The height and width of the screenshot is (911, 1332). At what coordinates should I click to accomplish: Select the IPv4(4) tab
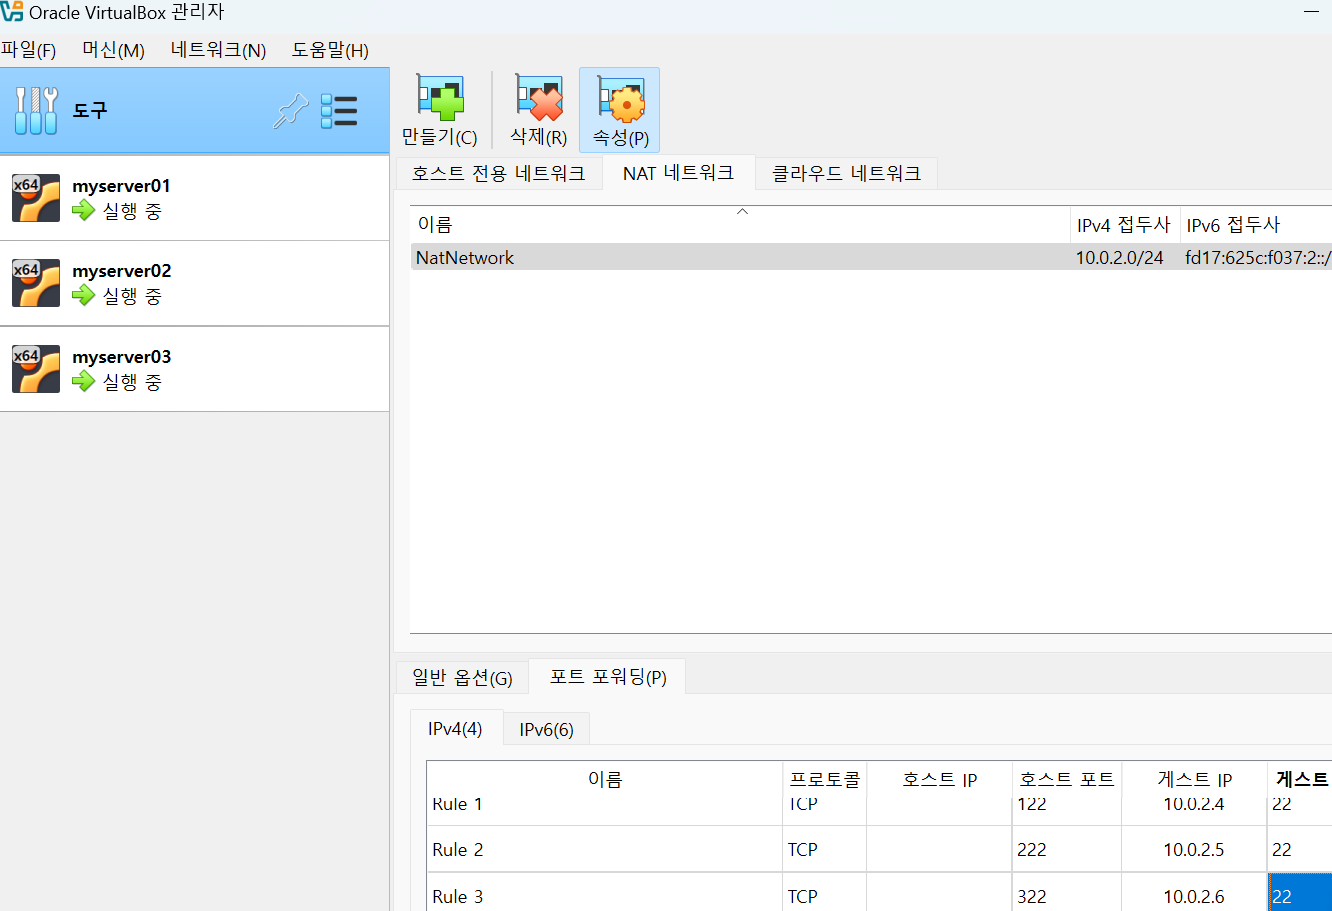pos(455,729)
